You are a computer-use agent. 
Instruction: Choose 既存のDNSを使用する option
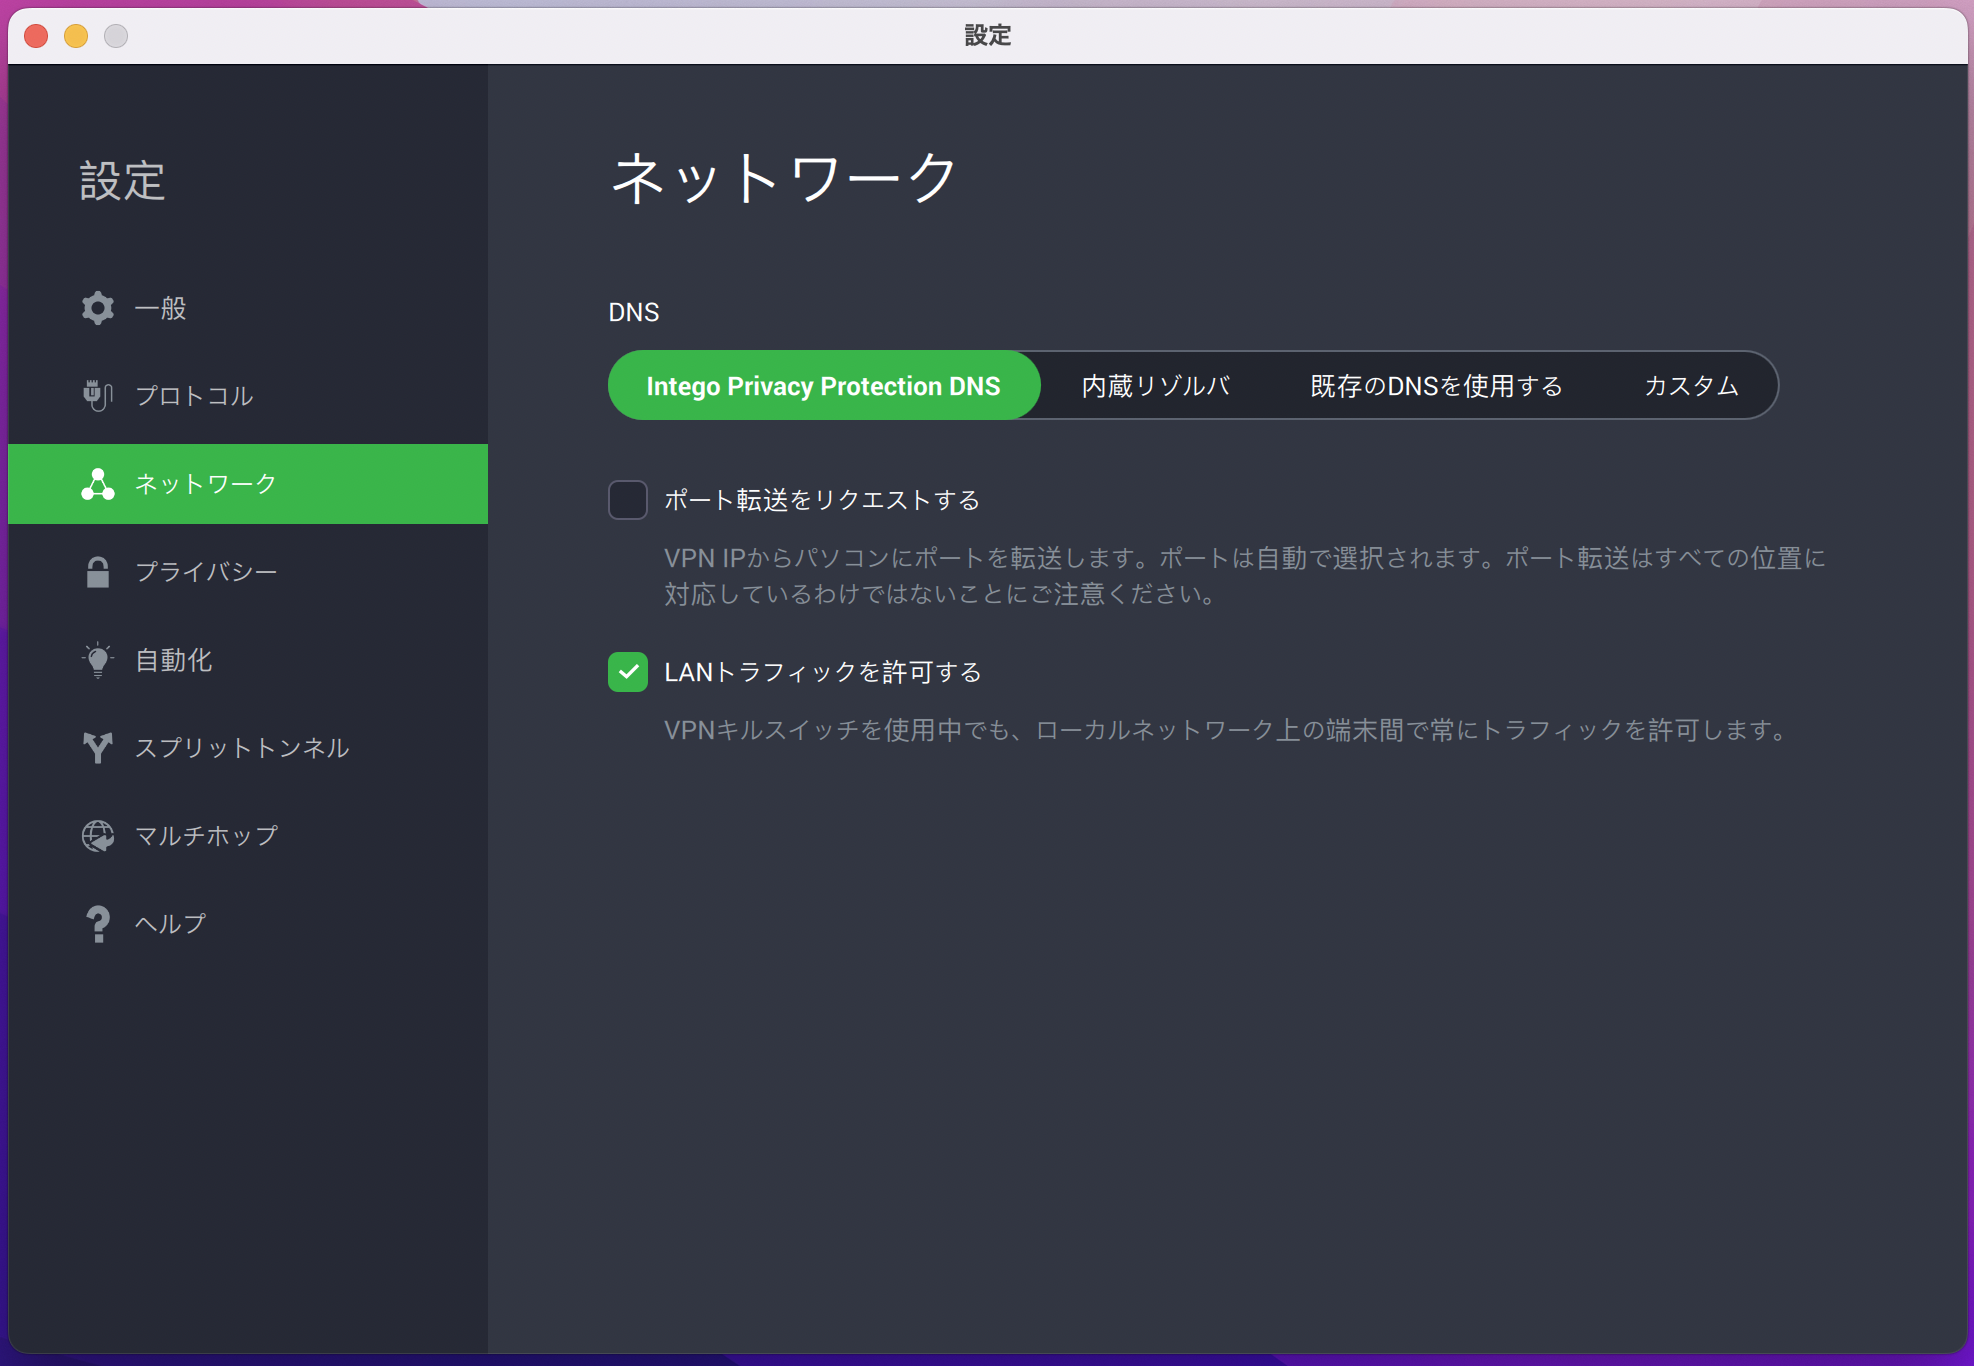pos(1437,386)
